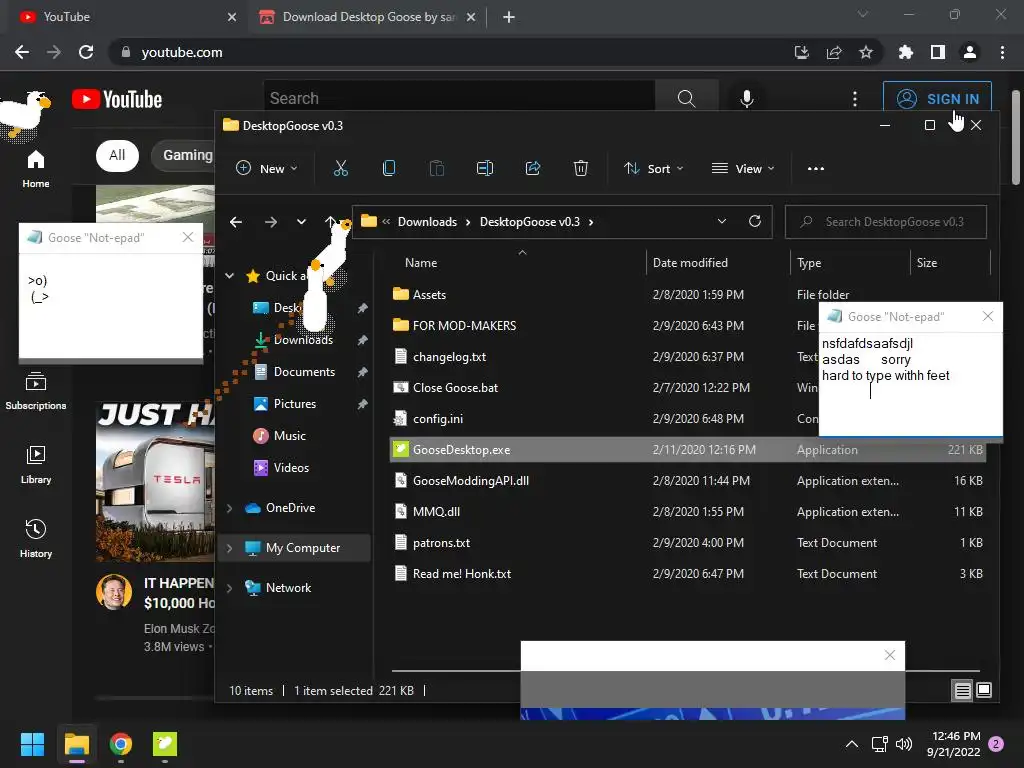Click the Cut scissors icon in Explorer toolbar
The image size is (1024, 768).
pos(340,168)
